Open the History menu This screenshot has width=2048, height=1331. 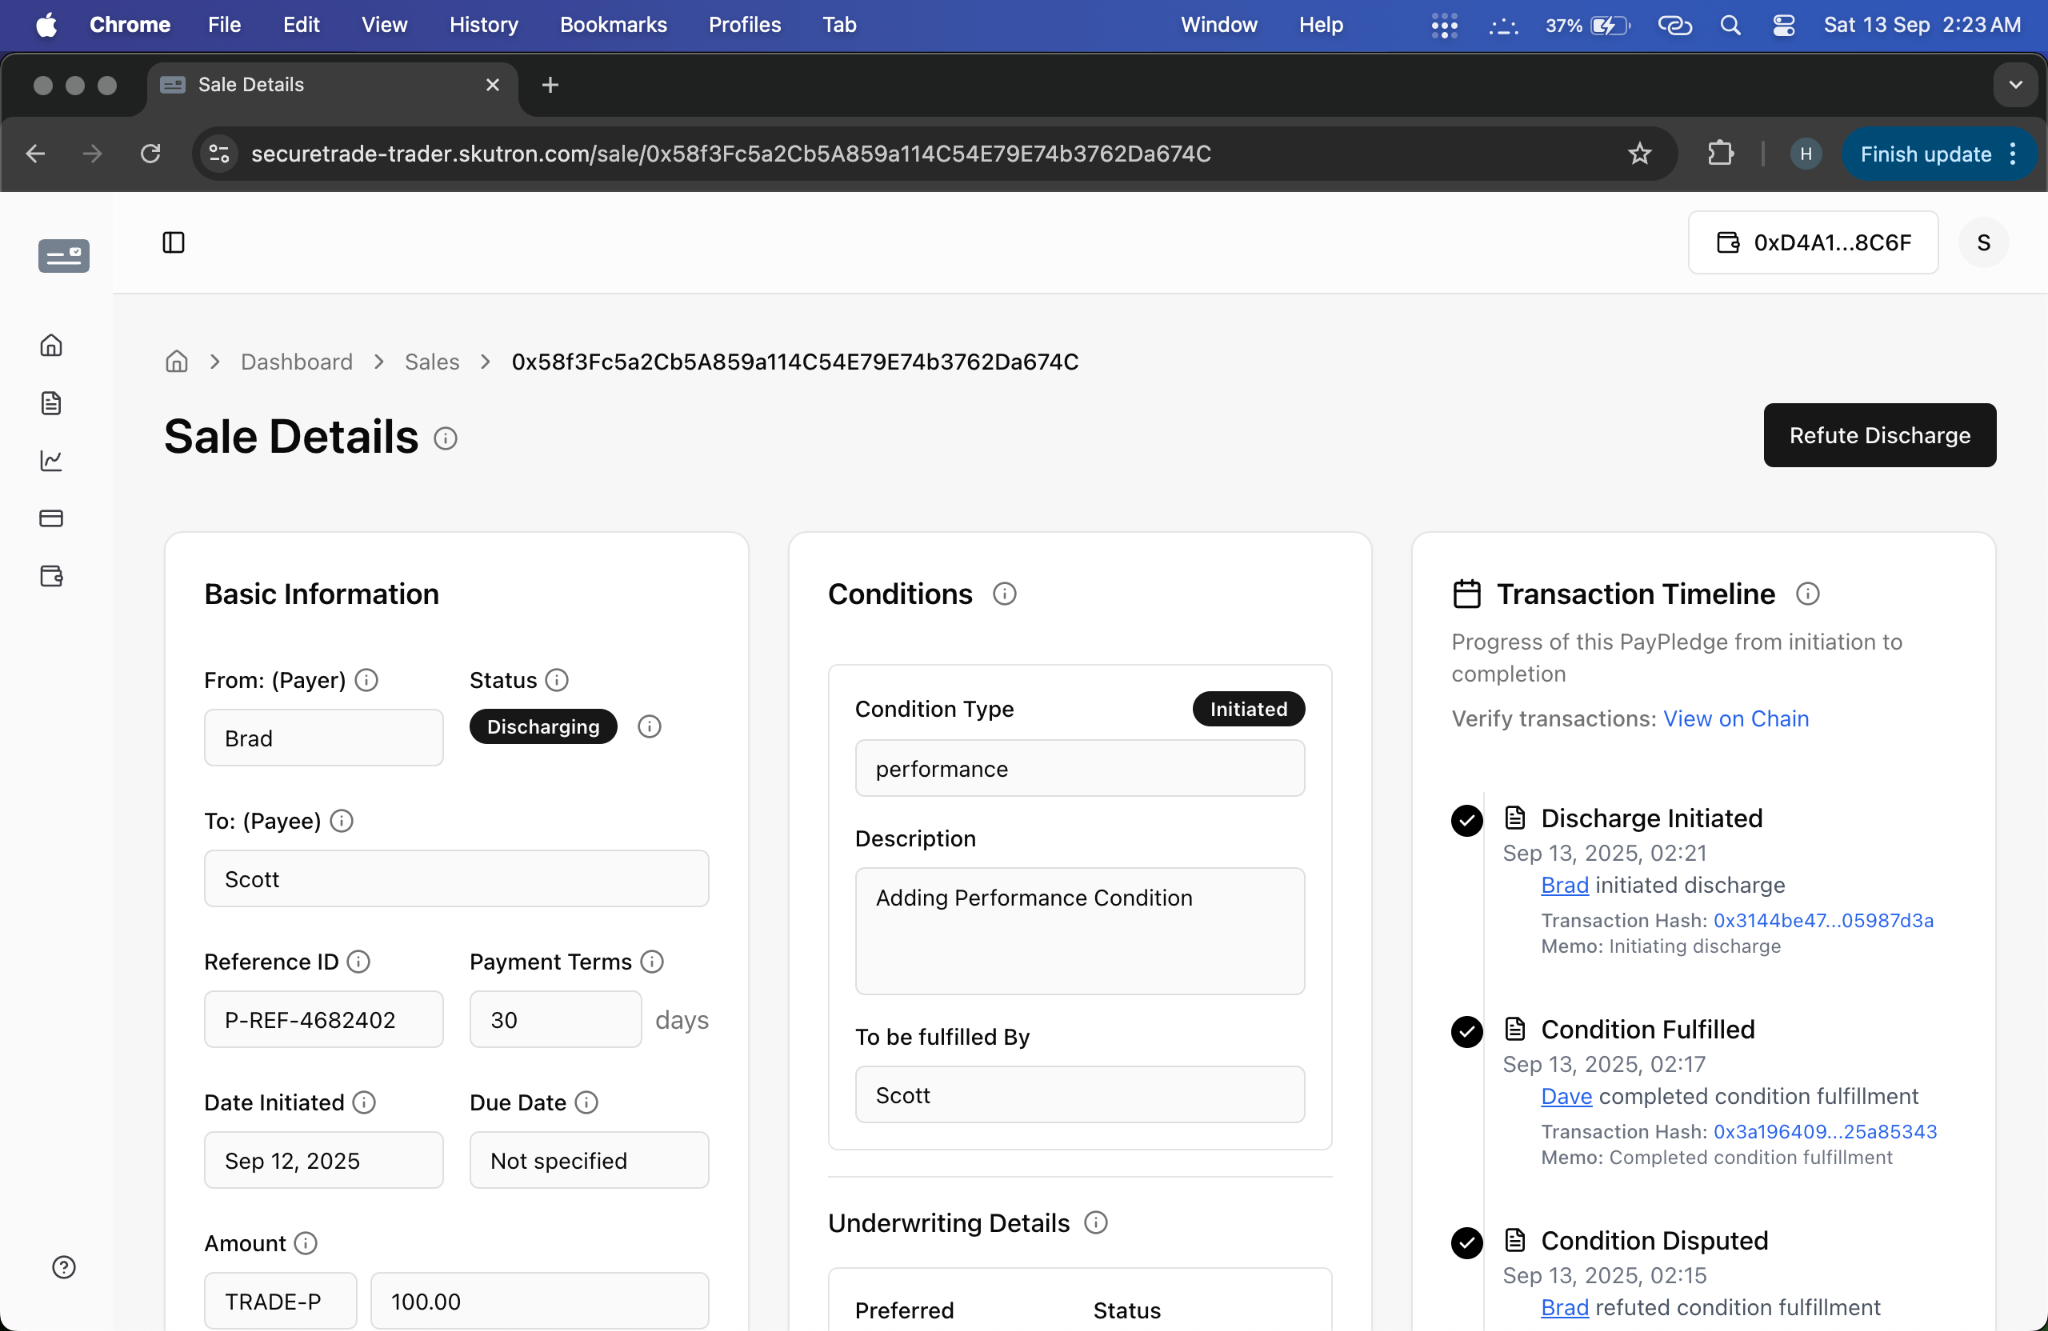(x=483, y=25)
